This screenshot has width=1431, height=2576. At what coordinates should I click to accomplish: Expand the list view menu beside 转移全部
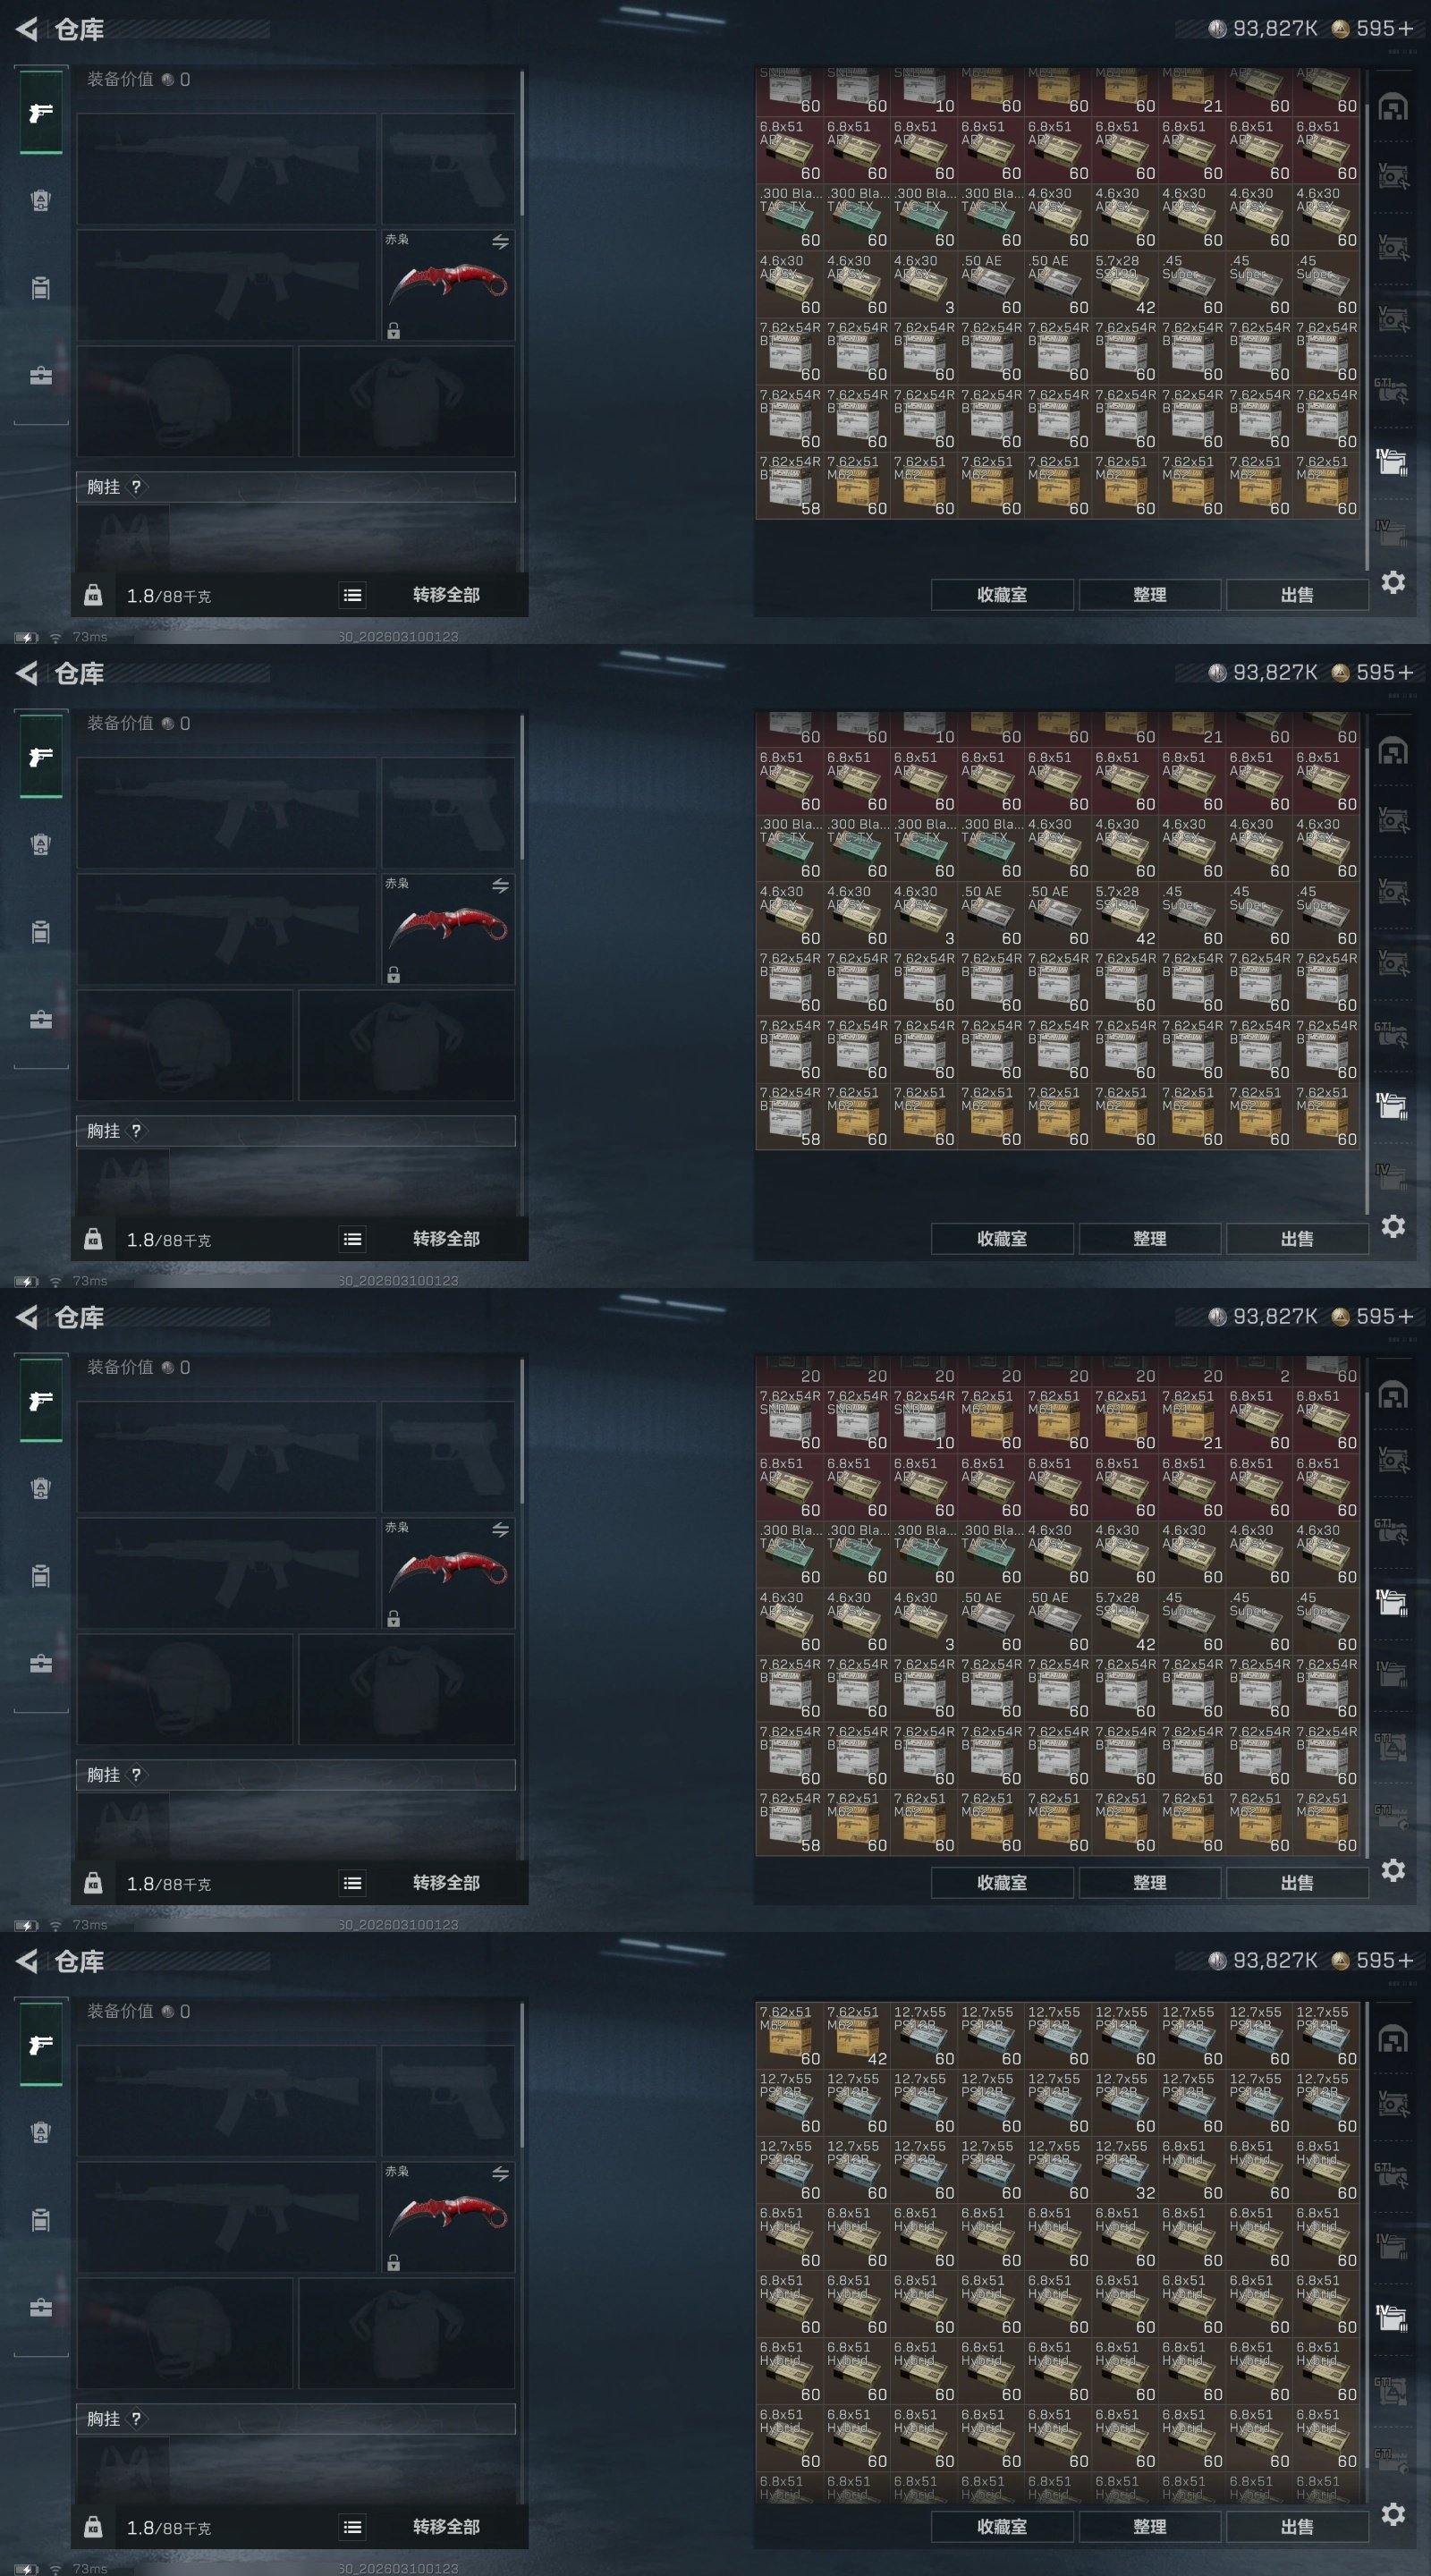[x=352, y=595]
